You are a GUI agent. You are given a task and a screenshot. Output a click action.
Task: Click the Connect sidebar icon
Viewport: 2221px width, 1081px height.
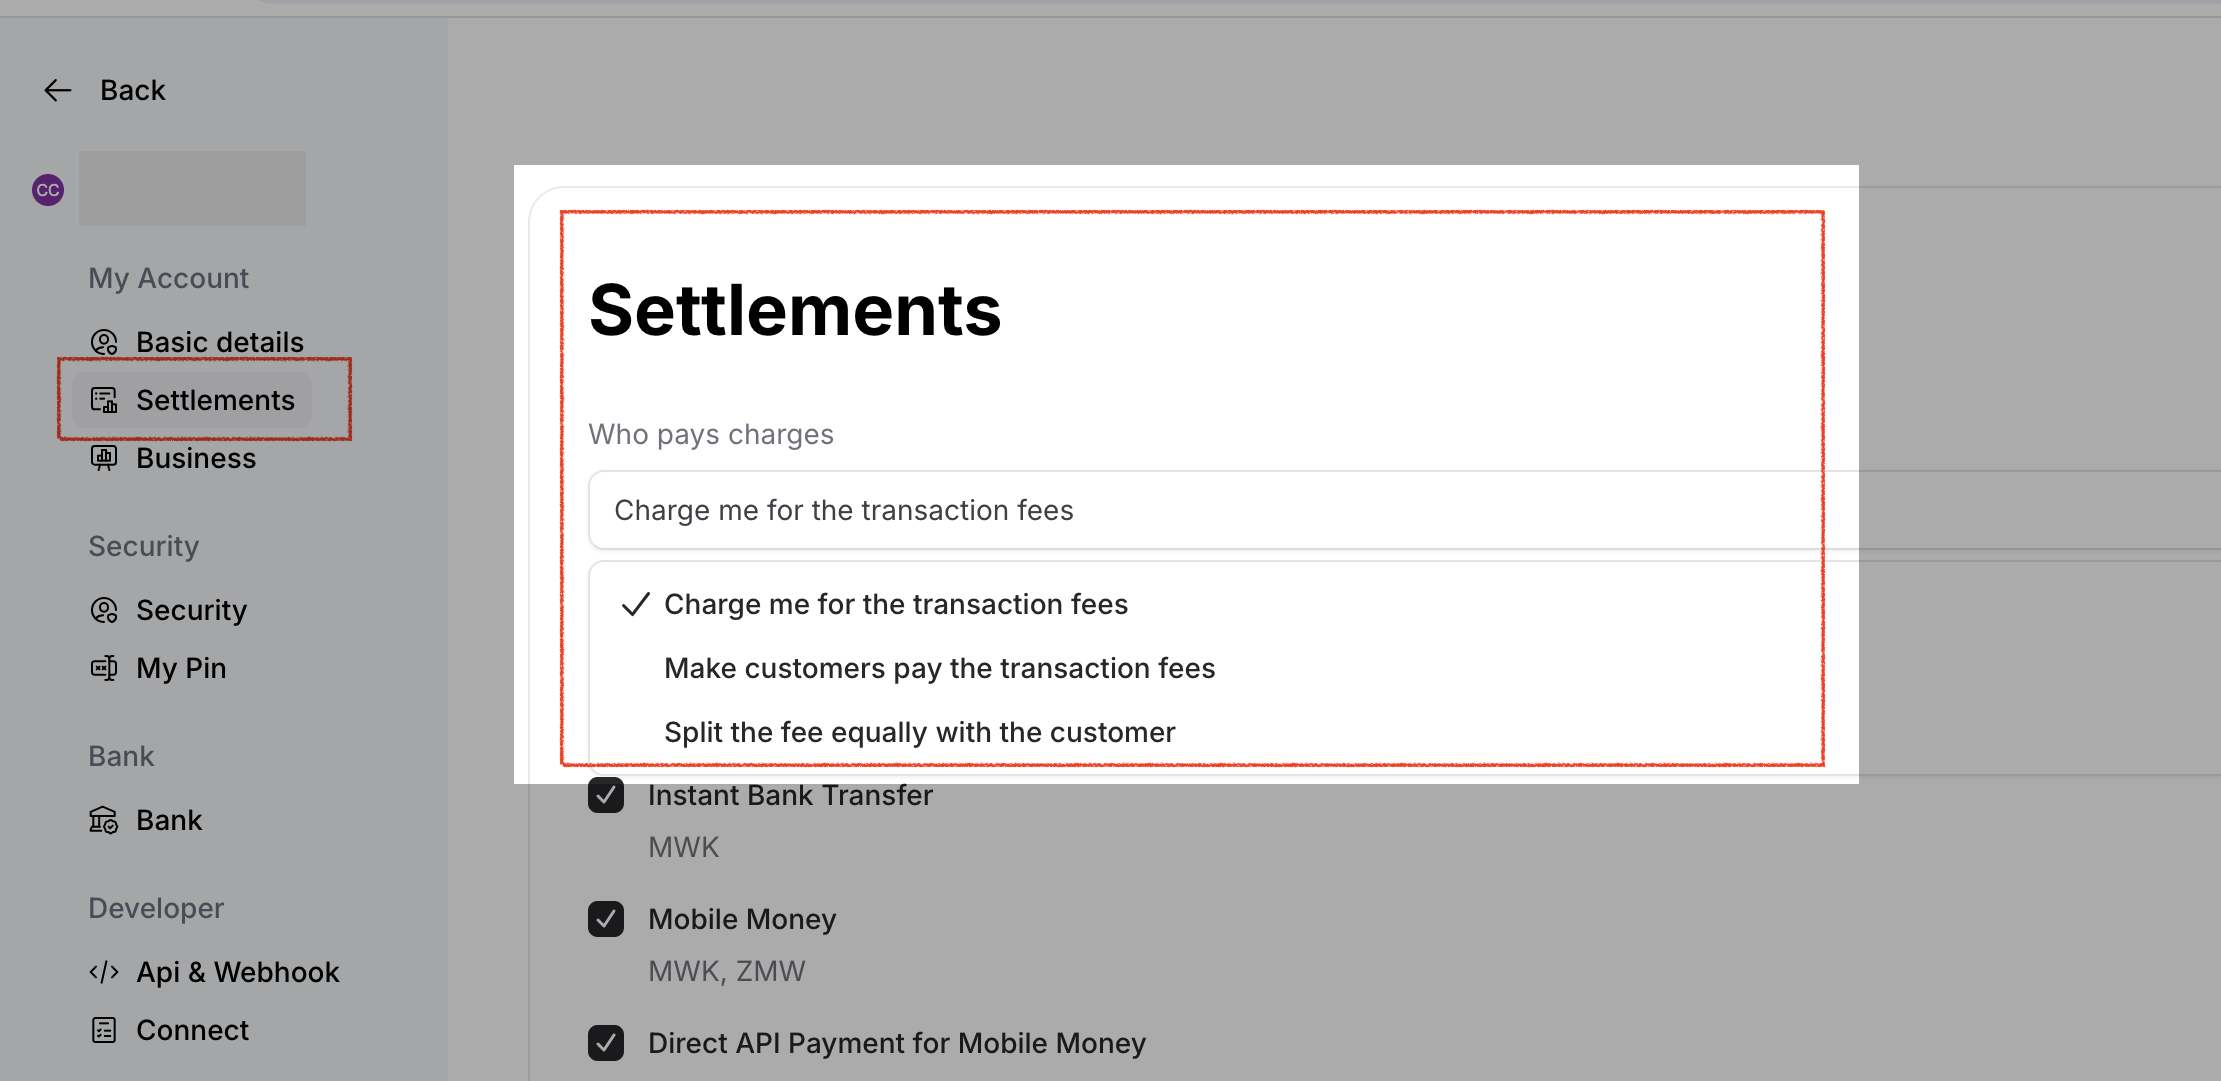[104, 1031]
